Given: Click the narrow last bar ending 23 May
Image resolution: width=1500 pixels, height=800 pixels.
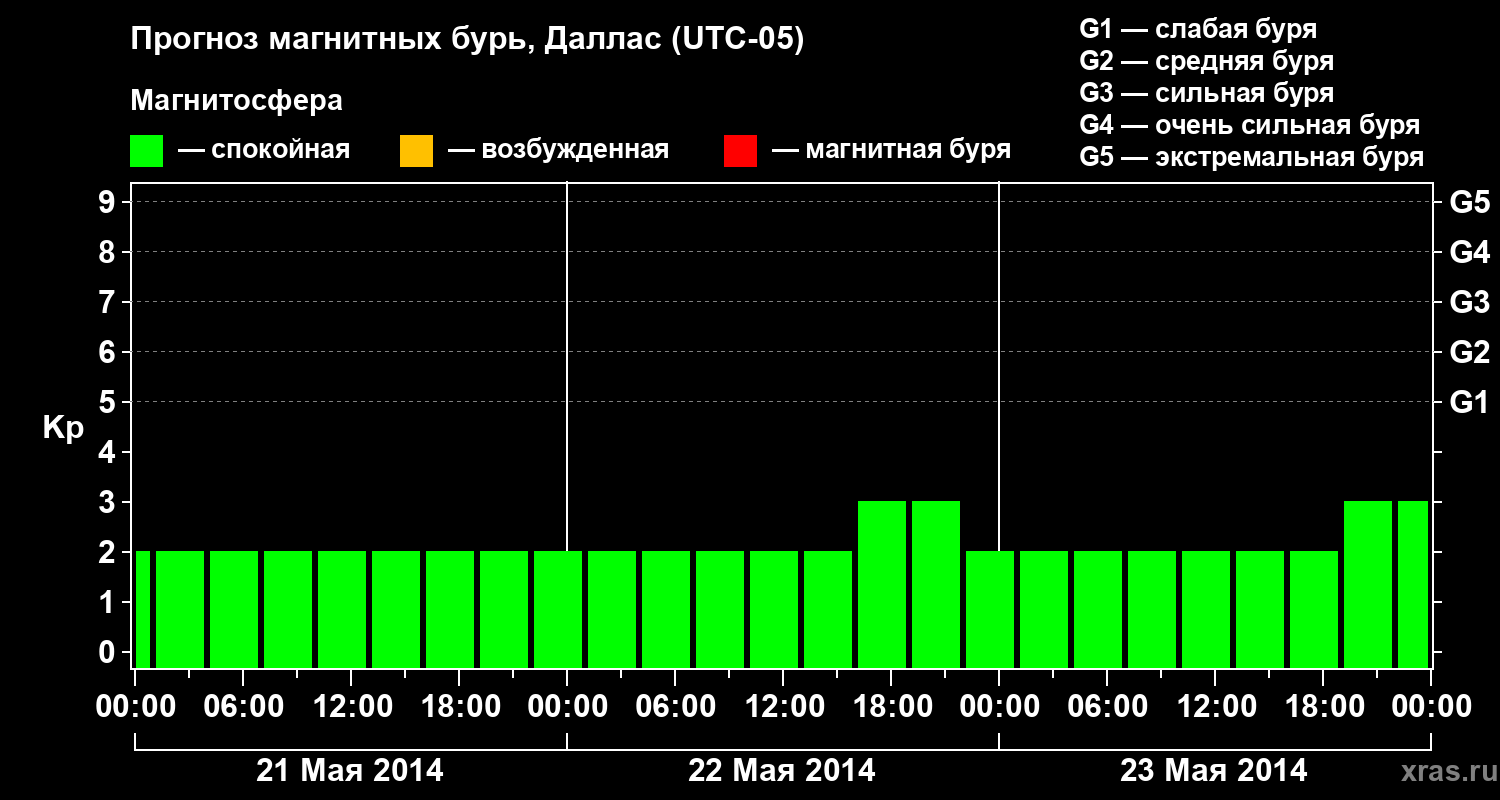Looking at the screenshot, I should (1413, 584).
